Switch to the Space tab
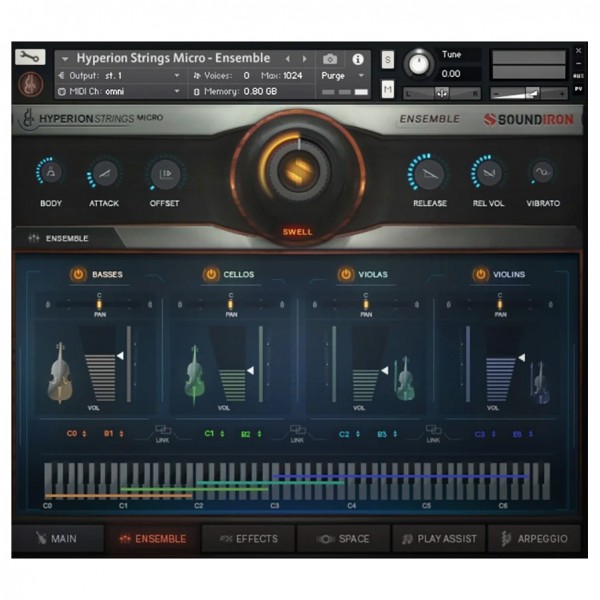 (343, 539)
